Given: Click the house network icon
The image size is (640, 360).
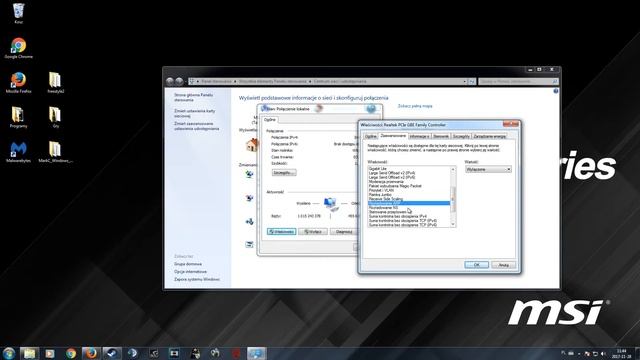Looking at the screenshot, I should (x=252, y=144).
